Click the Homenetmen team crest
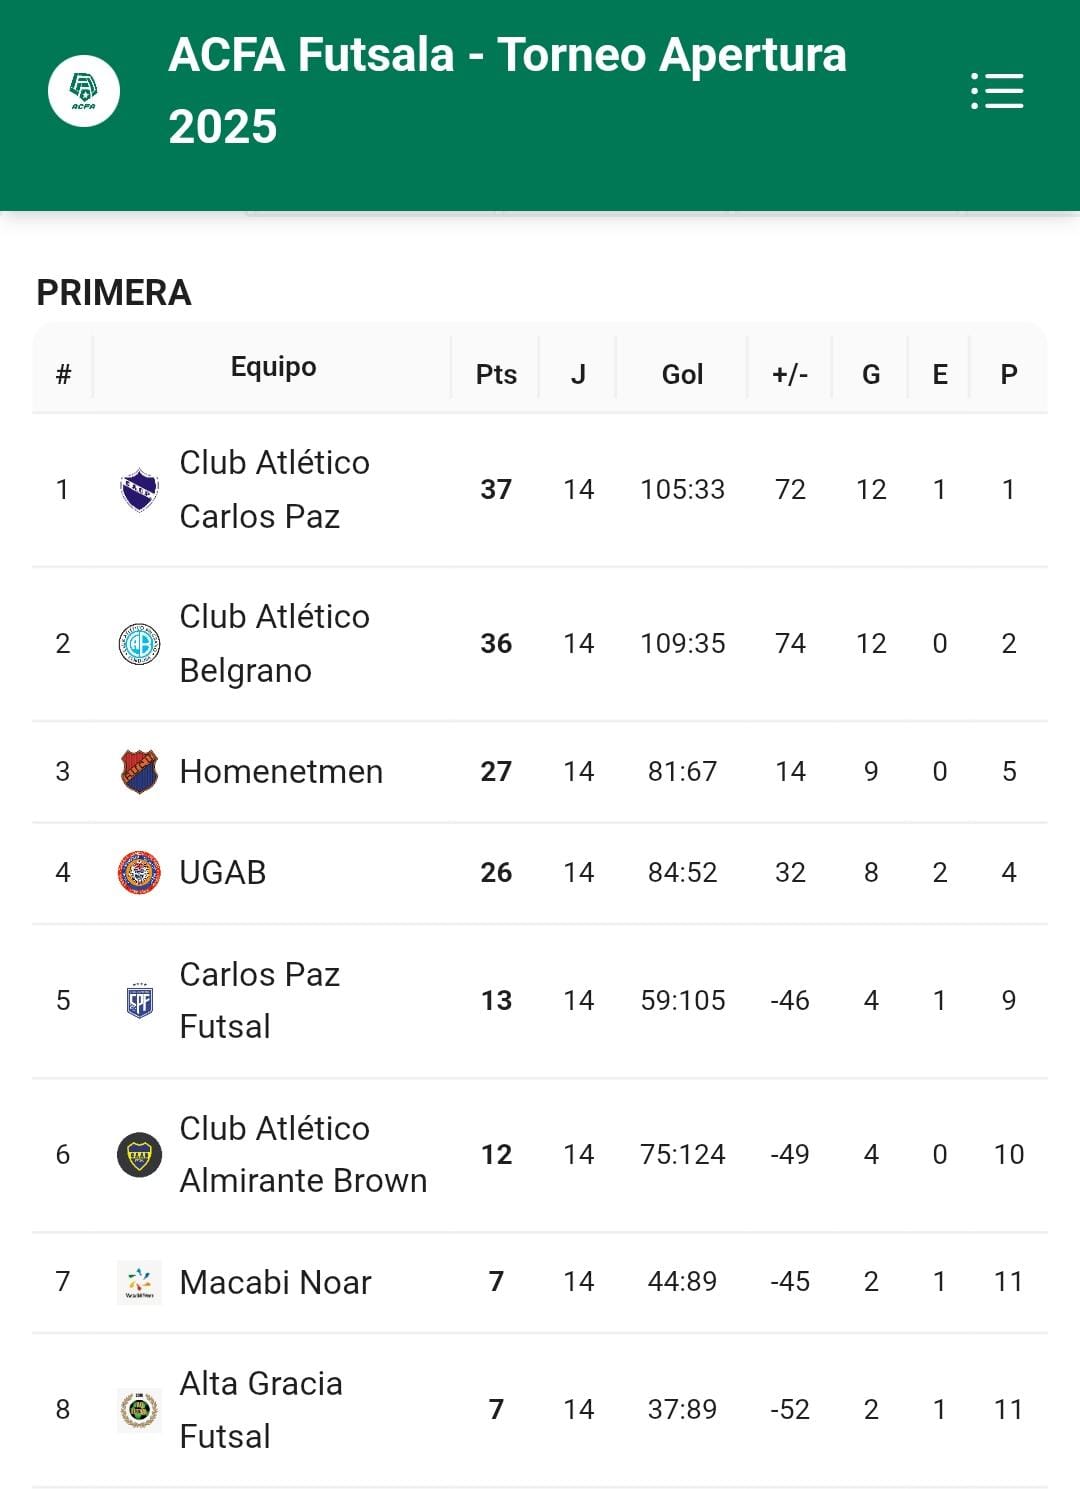The image size is (1080, 1489). tap(139, 772)
